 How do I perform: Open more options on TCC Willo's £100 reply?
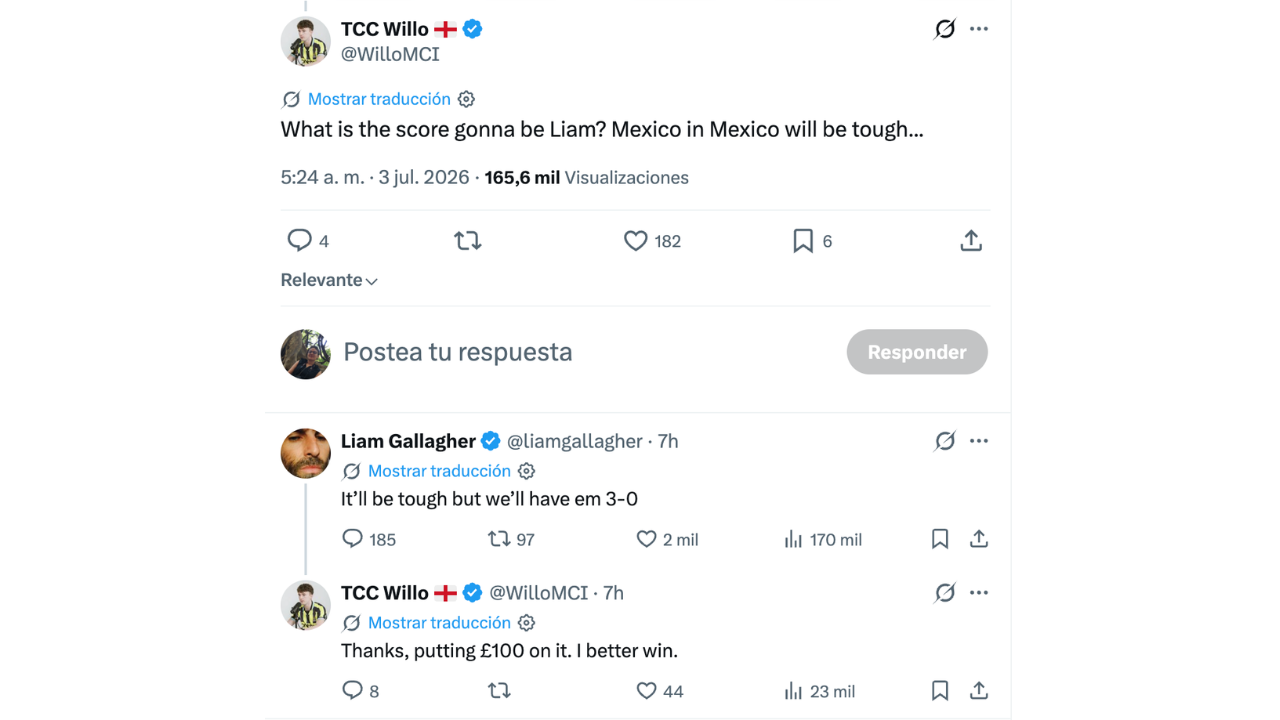(x=979, y=593)
